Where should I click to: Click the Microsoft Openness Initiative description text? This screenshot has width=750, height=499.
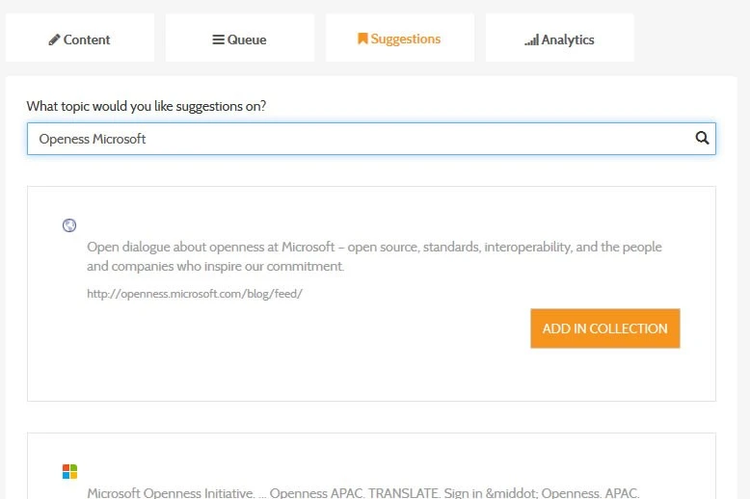(x=362, y=492)
